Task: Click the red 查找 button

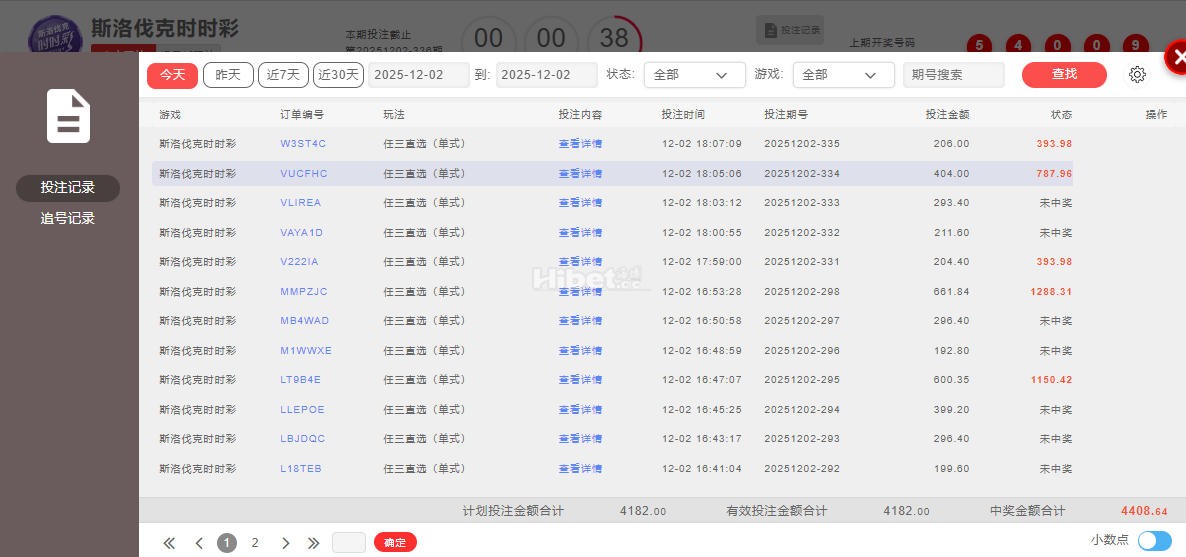Action: (x=1064, y=75)
